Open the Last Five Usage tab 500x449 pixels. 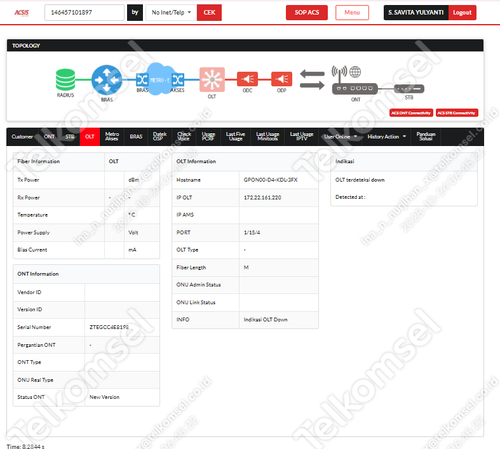235,137
